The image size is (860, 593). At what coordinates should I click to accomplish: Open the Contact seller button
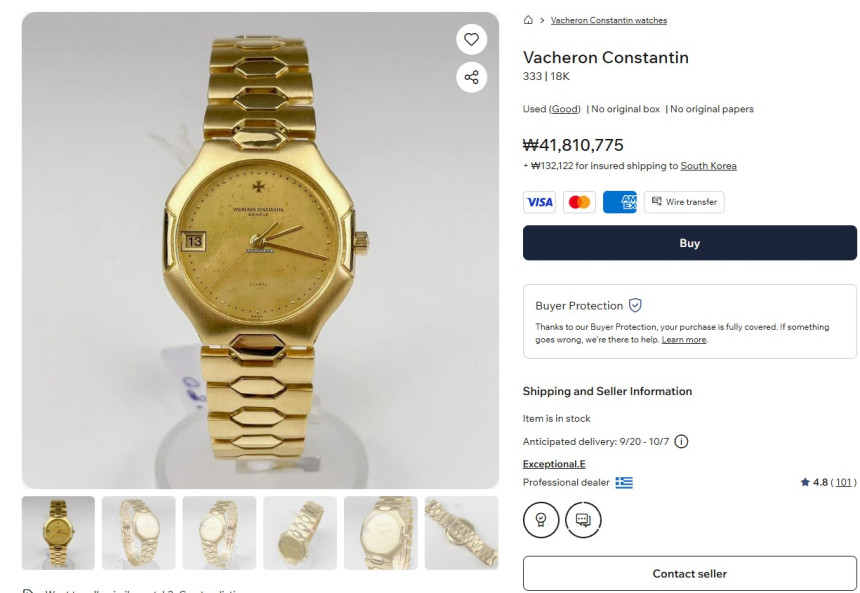689,573
